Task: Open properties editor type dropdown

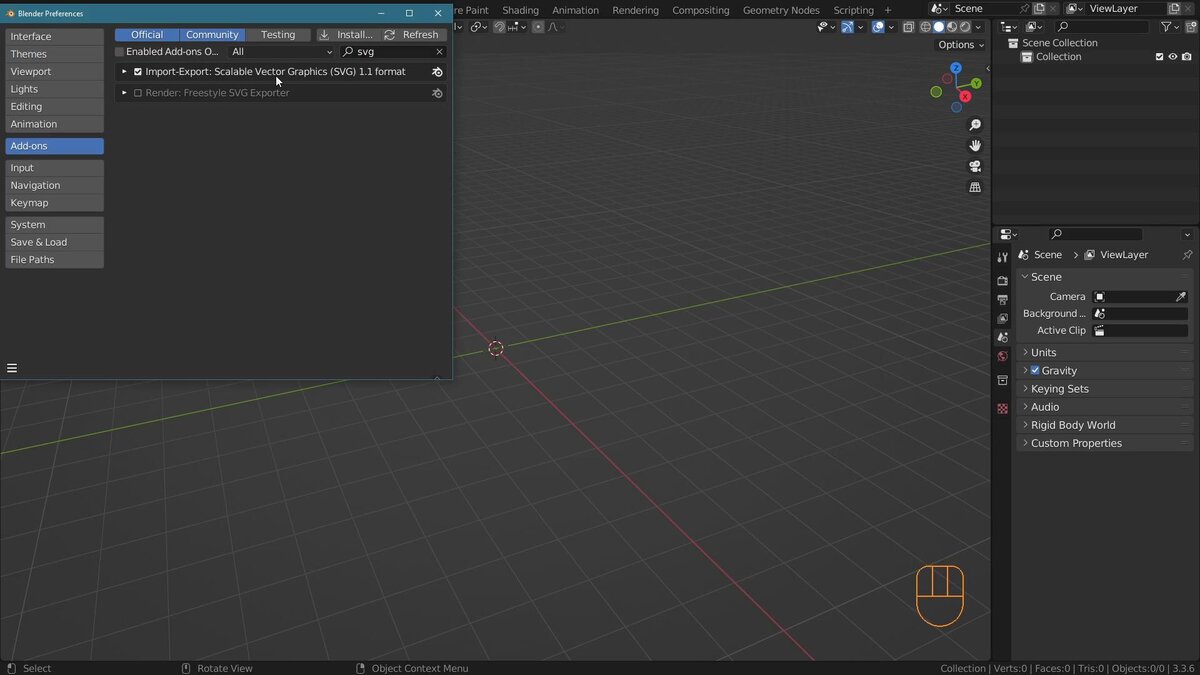Action: [x=1008, y=234]
